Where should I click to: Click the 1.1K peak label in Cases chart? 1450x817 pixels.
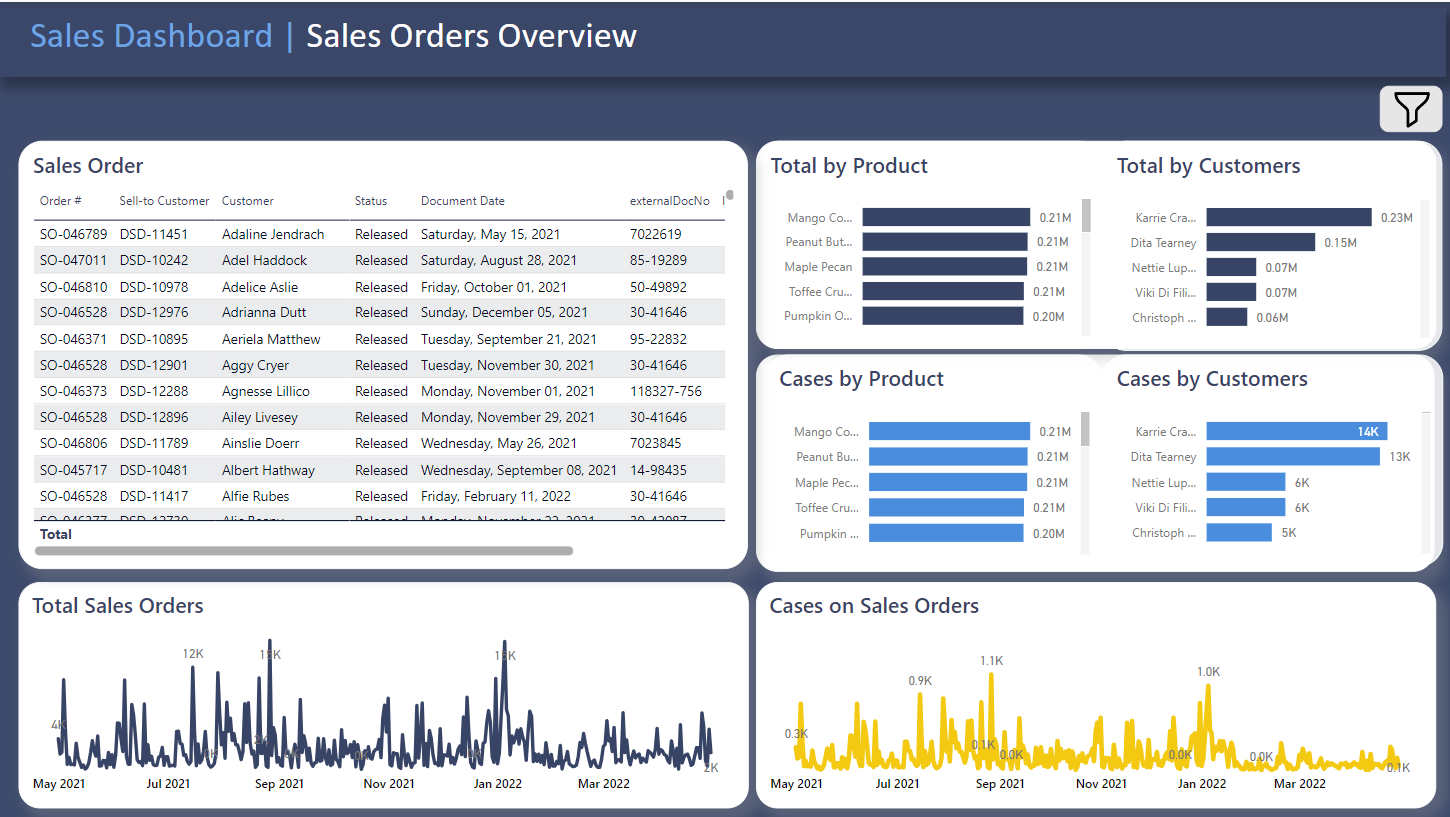991,661
